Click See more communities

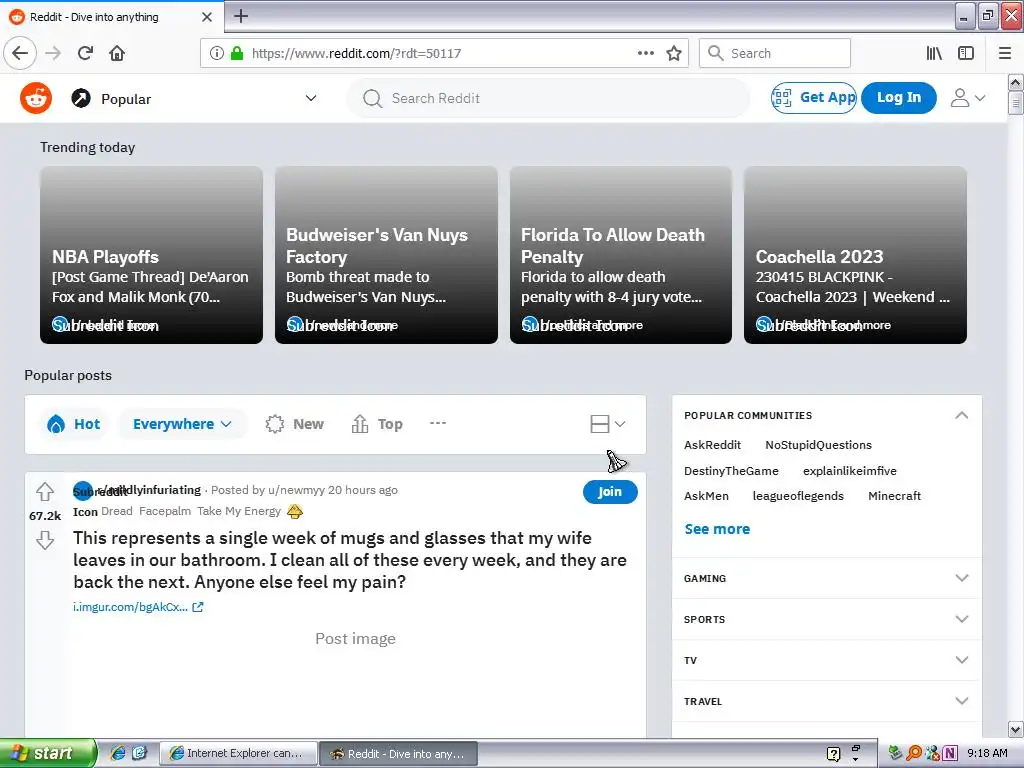point(717,529)
